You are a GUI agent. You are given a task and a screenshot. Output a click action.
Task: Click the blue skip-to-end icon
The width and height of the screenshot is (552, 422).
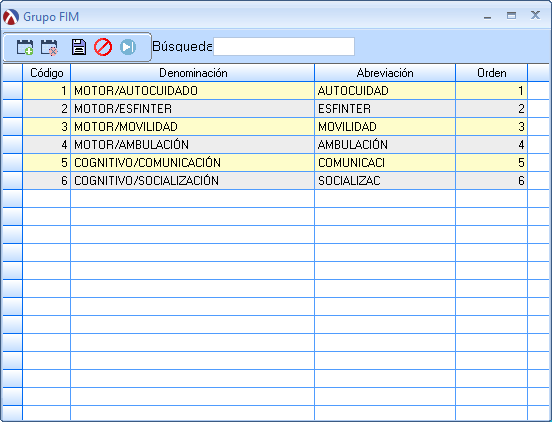pos(128,47)
